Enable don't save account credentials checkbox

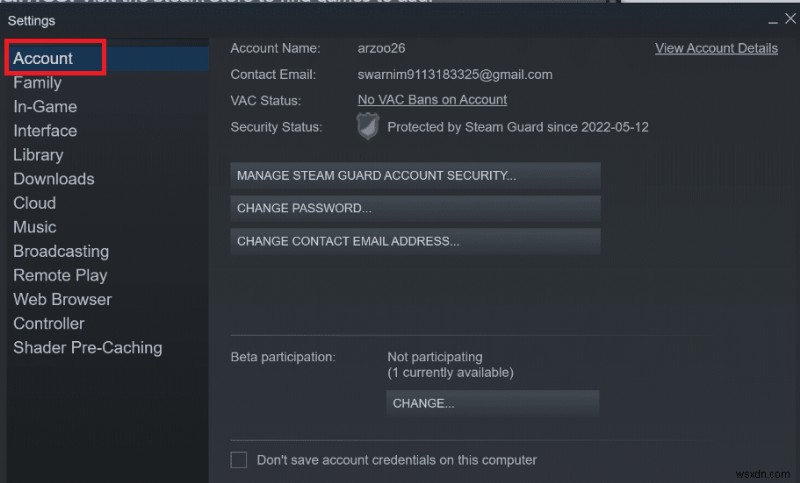pos(239,460)
